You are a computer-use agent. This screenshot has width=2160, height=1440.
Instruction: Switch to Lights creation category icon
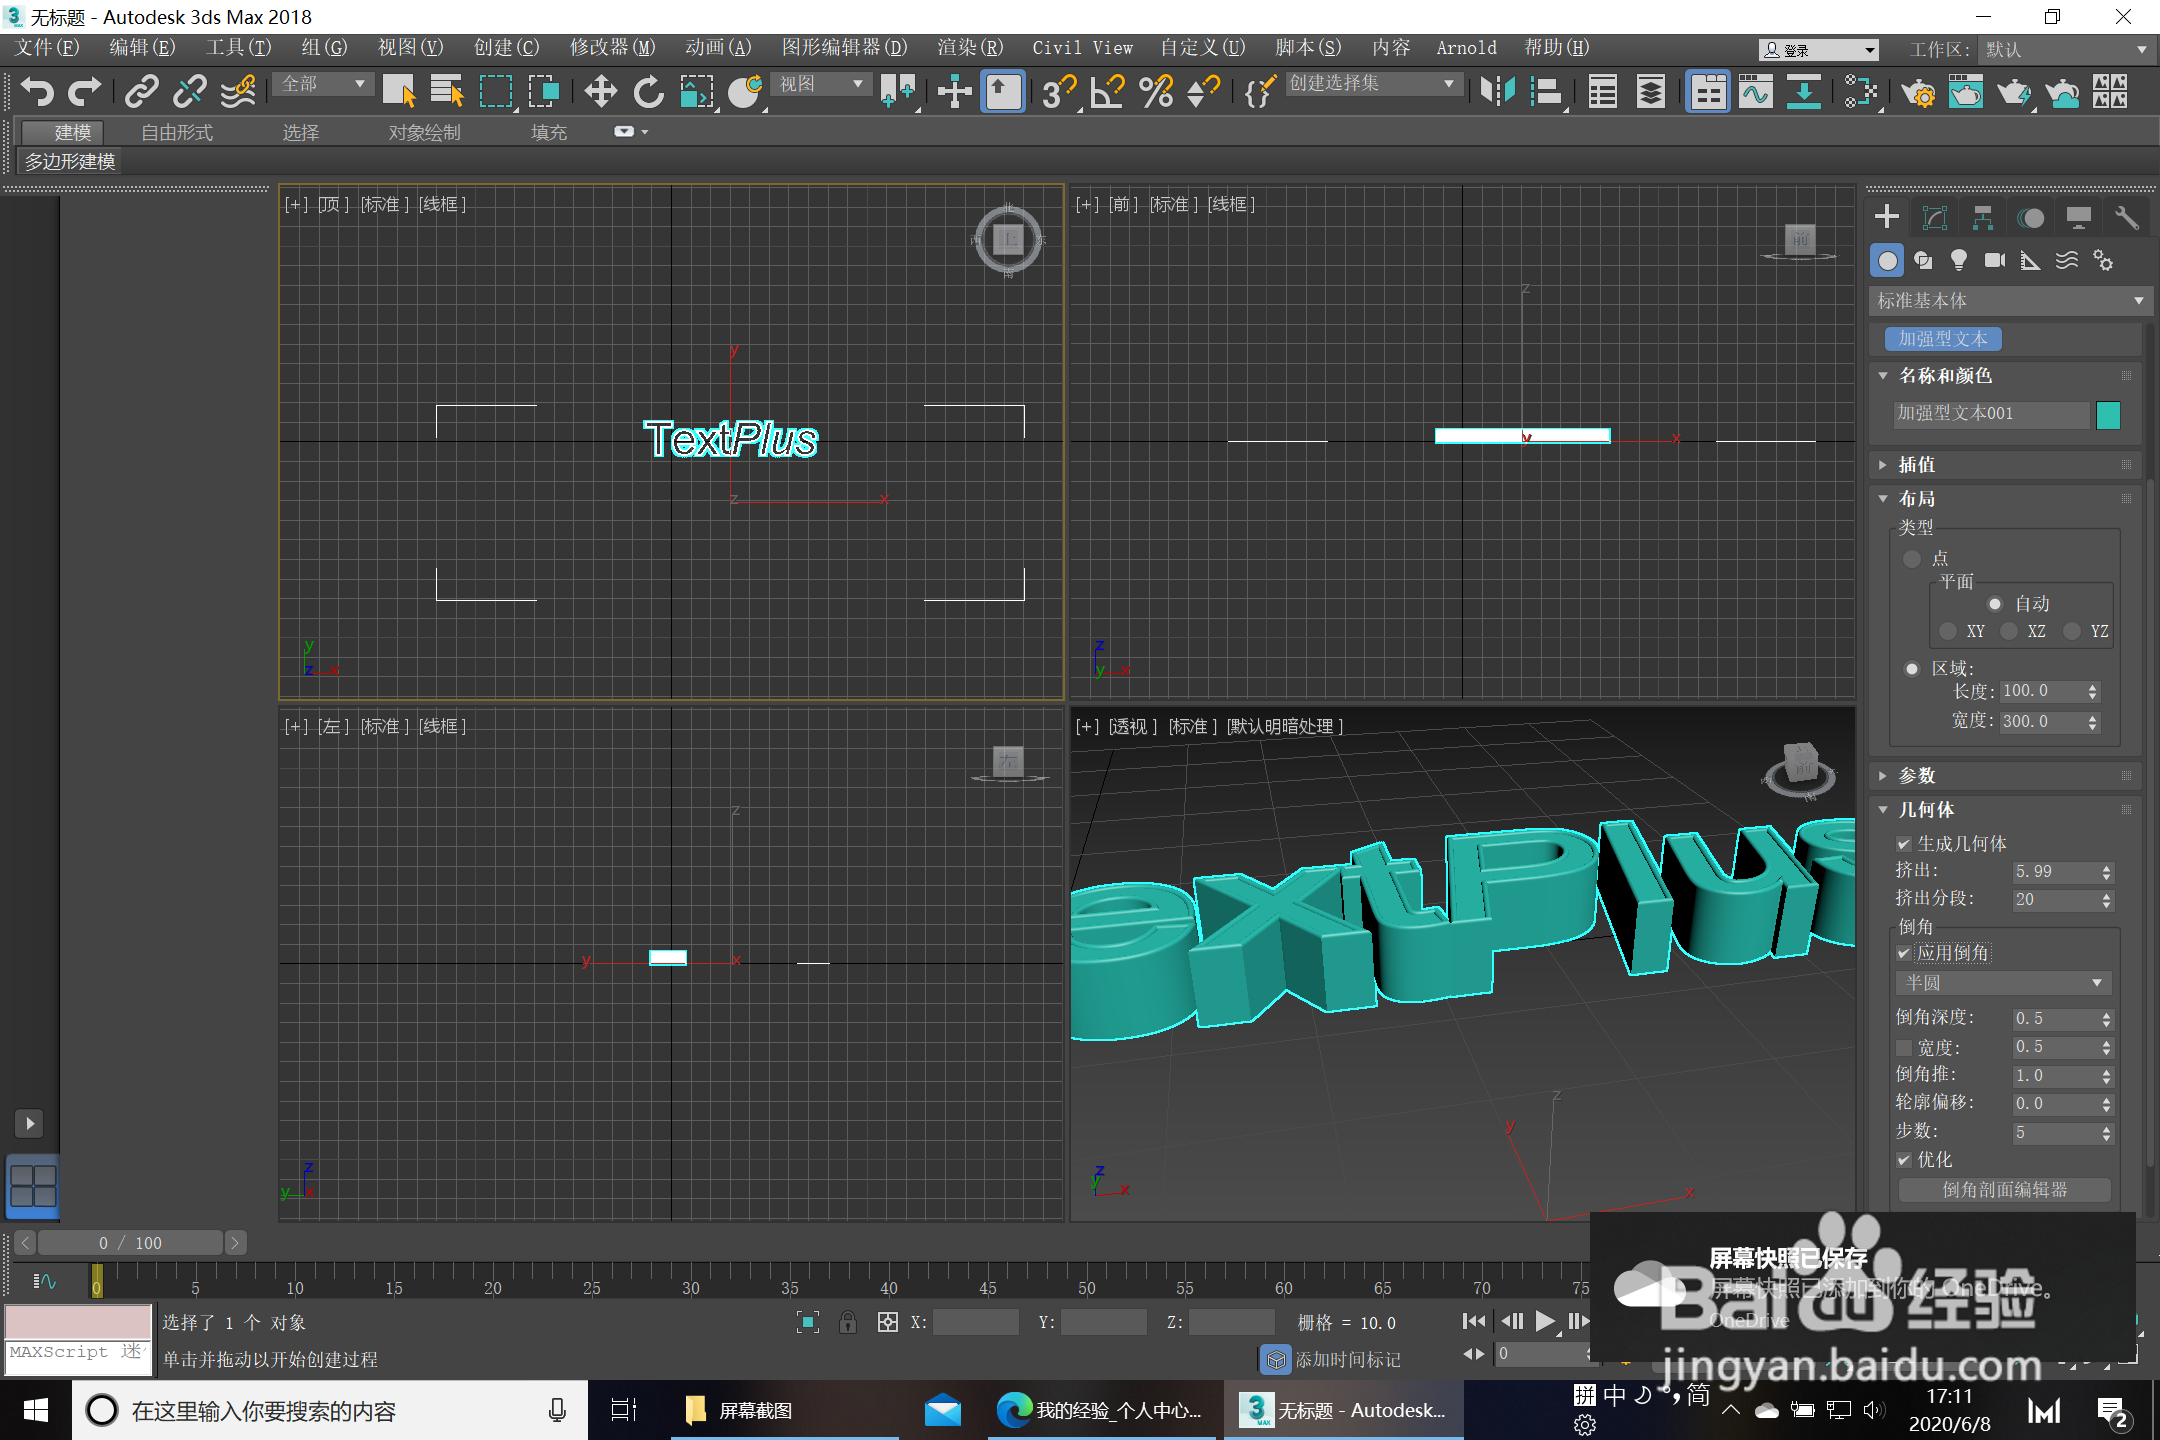(1958, 261)
